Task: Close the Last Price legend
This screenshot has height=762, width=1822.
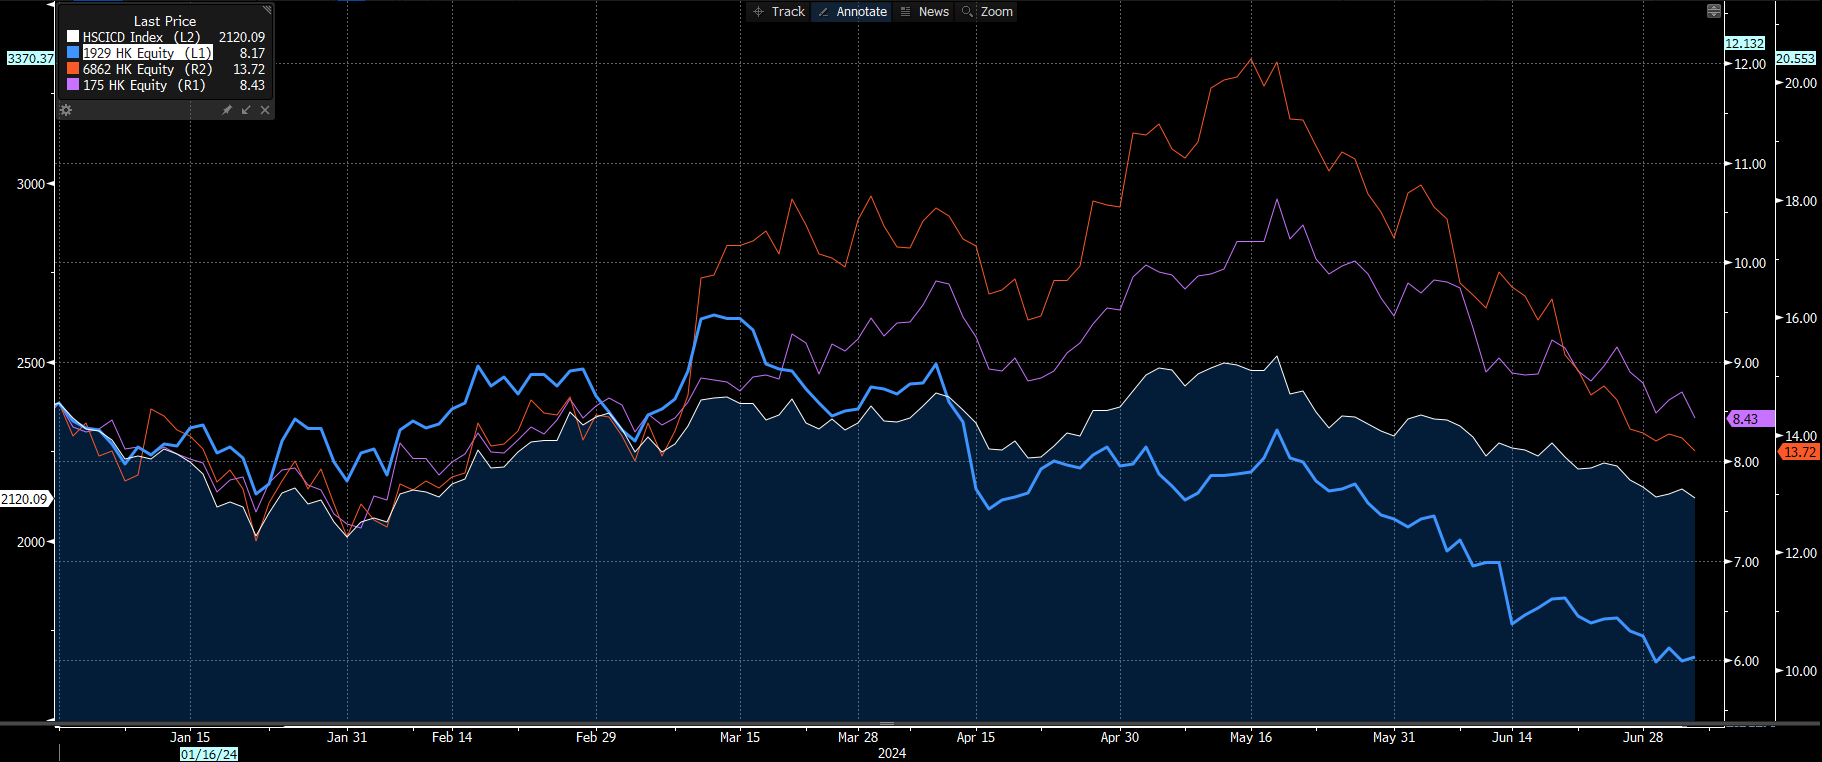Action: 265,110
